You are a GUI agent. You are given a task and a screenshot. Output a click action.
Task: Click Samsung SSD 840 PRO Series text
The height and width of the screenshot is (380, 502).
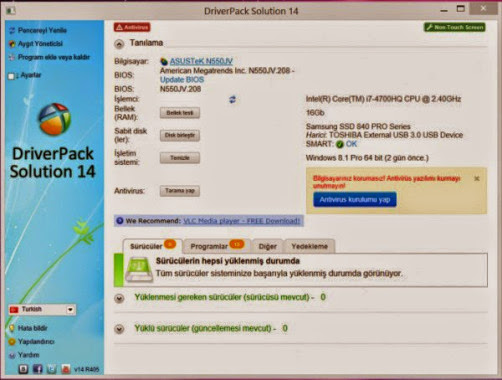358,127
